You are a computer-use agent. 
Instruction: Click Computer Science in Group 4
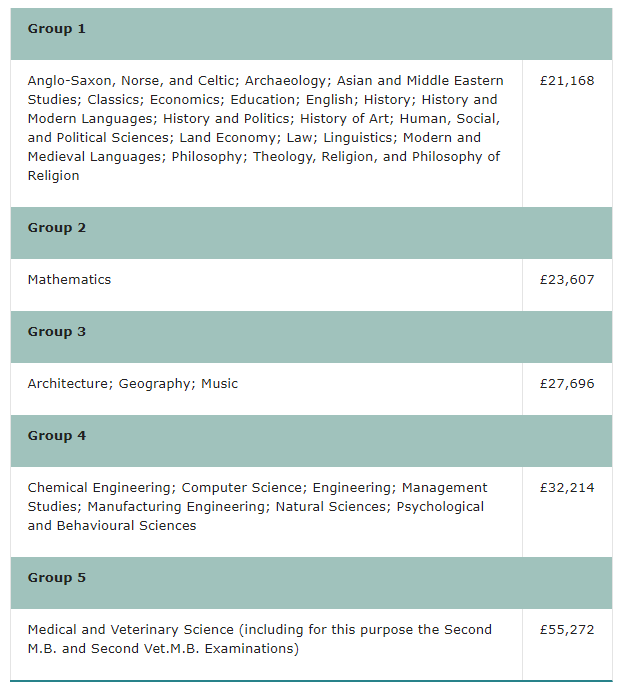242,488
